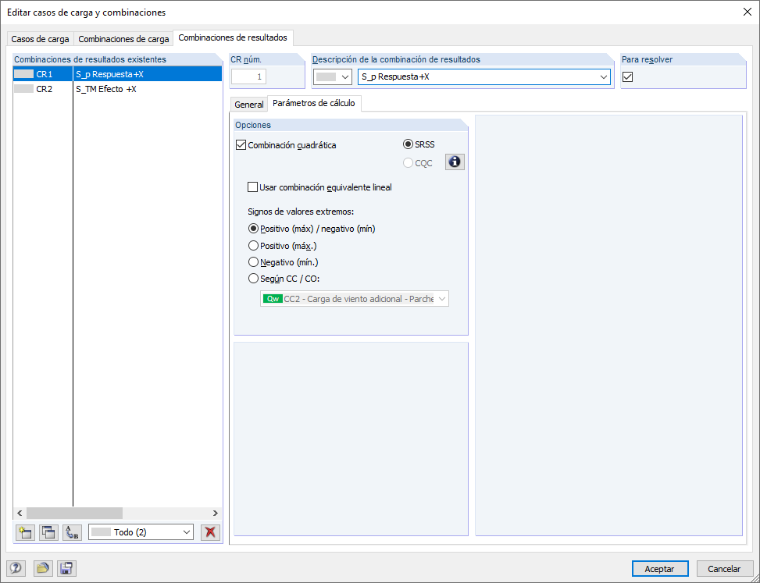
Task: Click the new result combination icon
Action: 25,532
